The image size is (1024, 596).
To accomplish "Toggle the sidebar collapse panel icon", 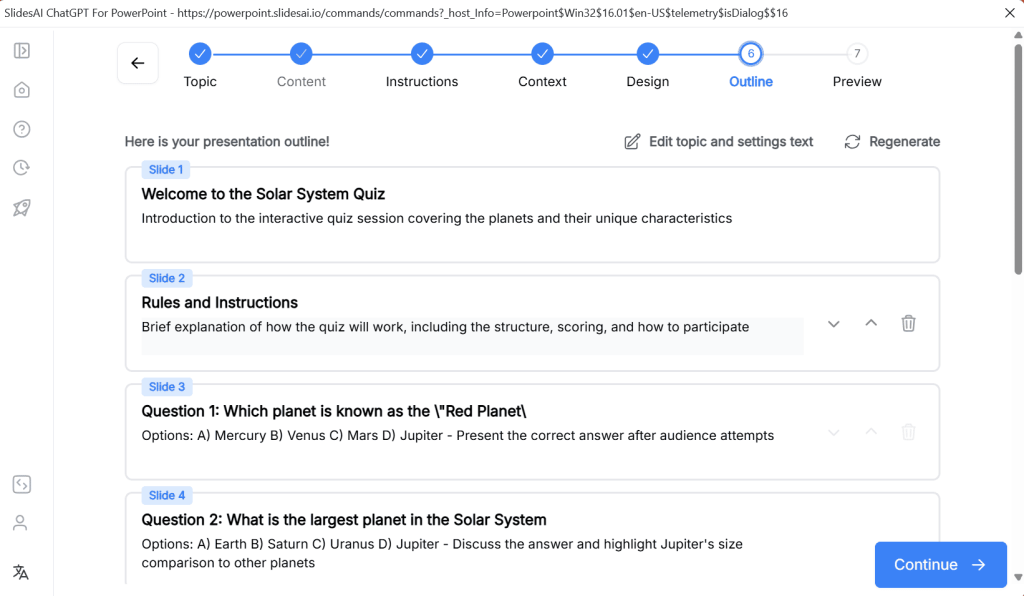I will 21,51.
